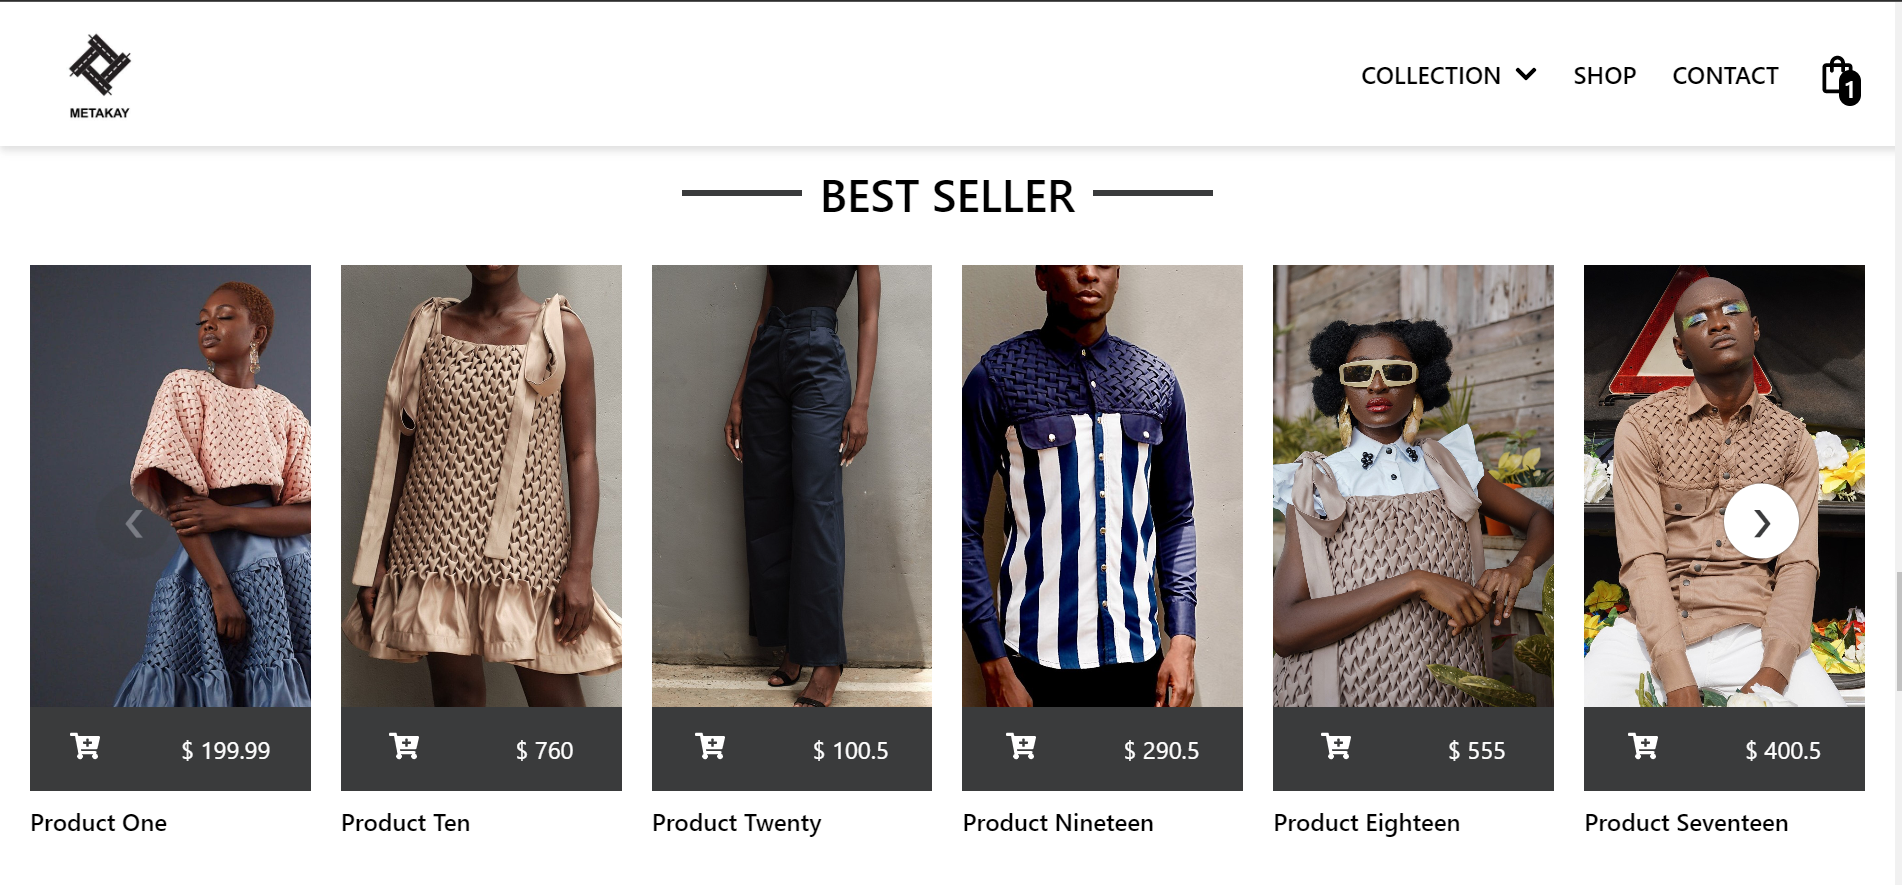Add Product Nineteen to cart
The height and width of the screenshot is (885, 1902).
coord(1021,747)
